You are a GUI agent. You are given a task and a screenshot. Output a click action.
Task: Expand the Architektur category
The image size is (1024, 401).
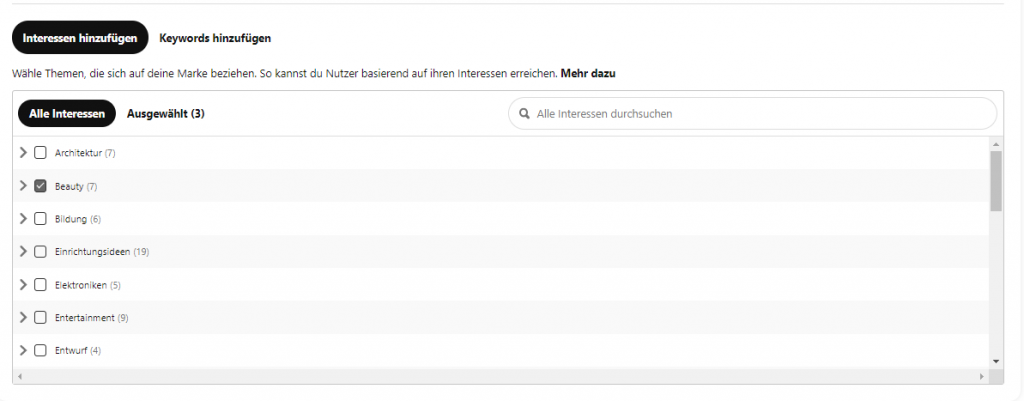tap(24, 153)
